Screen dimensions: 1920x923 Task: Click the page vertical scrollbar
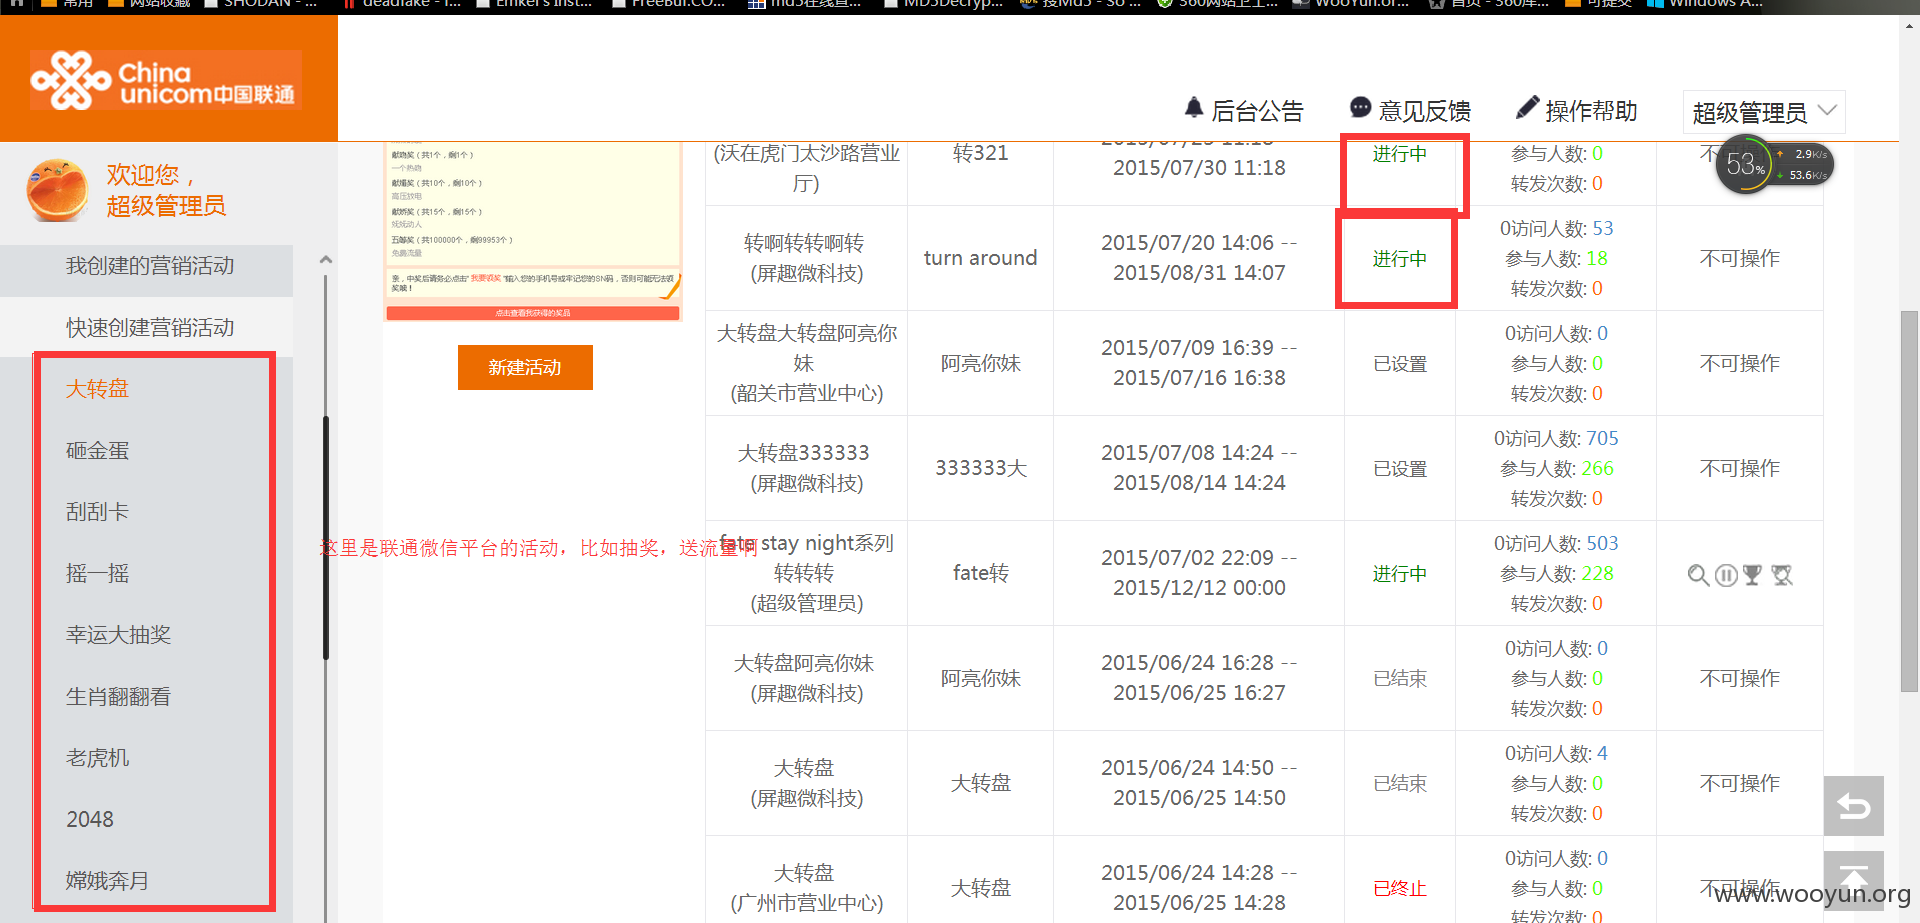(x=1909, y=500)
